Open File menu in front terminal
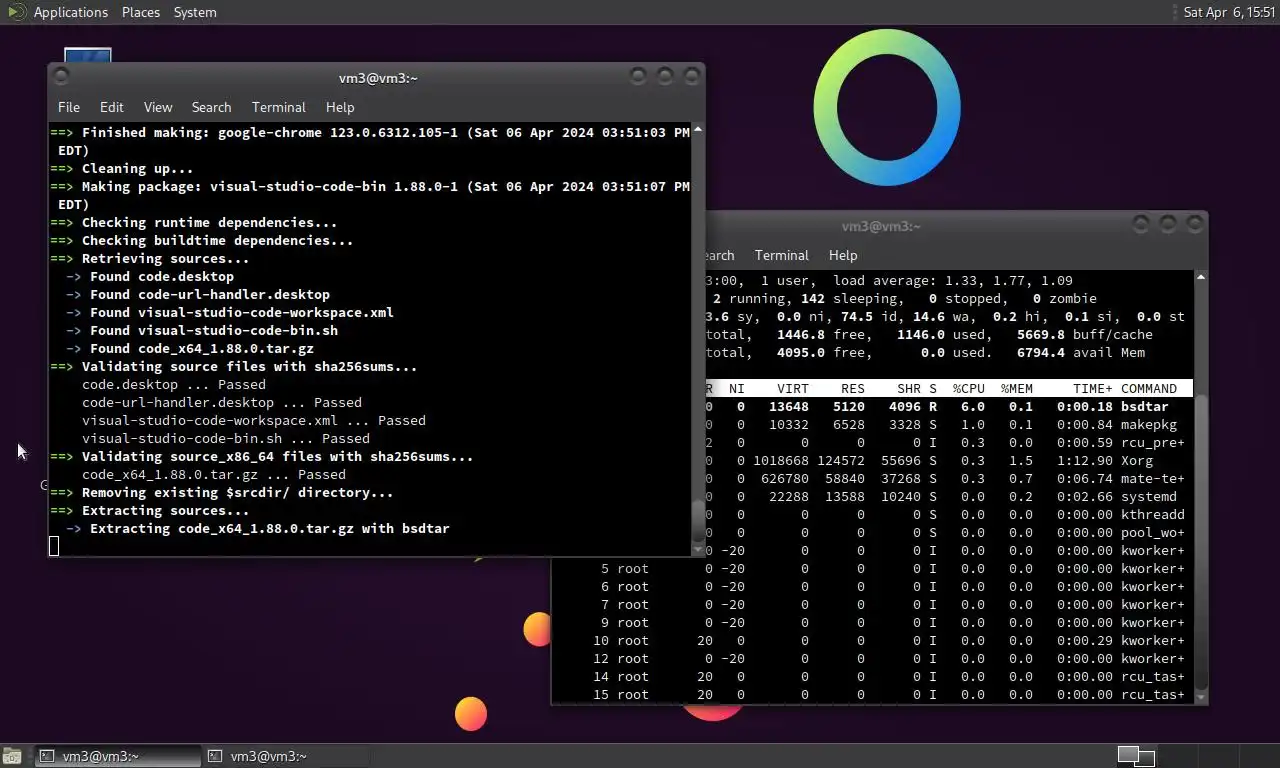 coord(69,107)
